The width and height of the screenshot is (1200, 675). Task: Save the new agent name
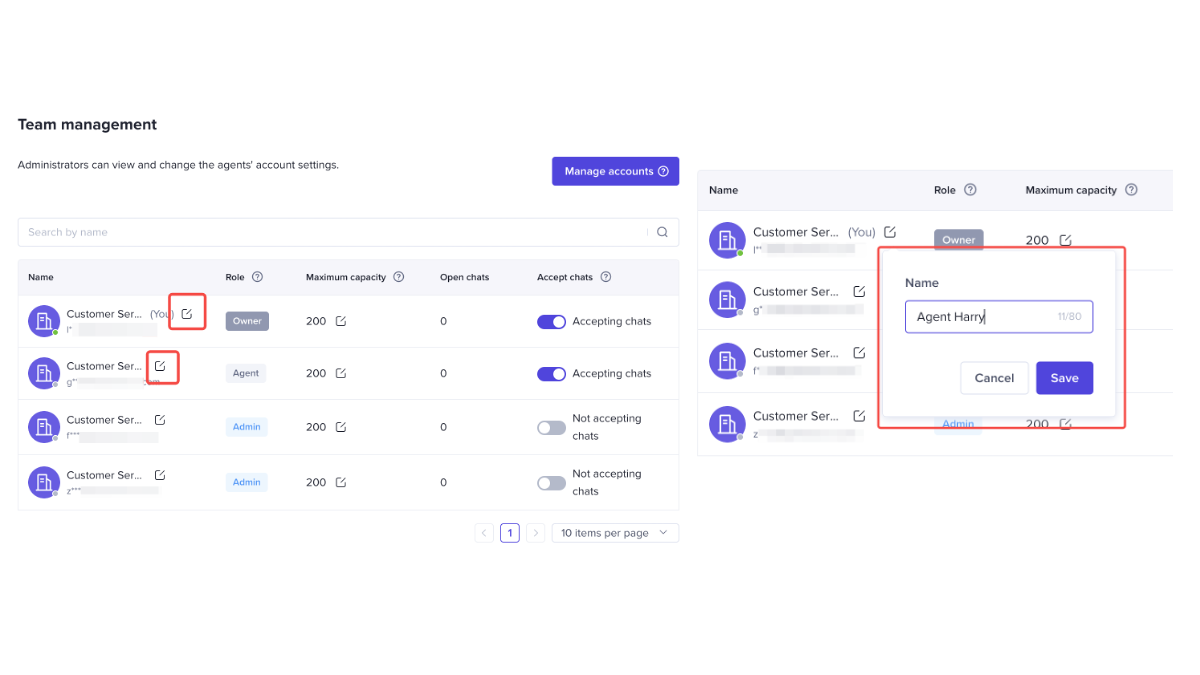1064,378
